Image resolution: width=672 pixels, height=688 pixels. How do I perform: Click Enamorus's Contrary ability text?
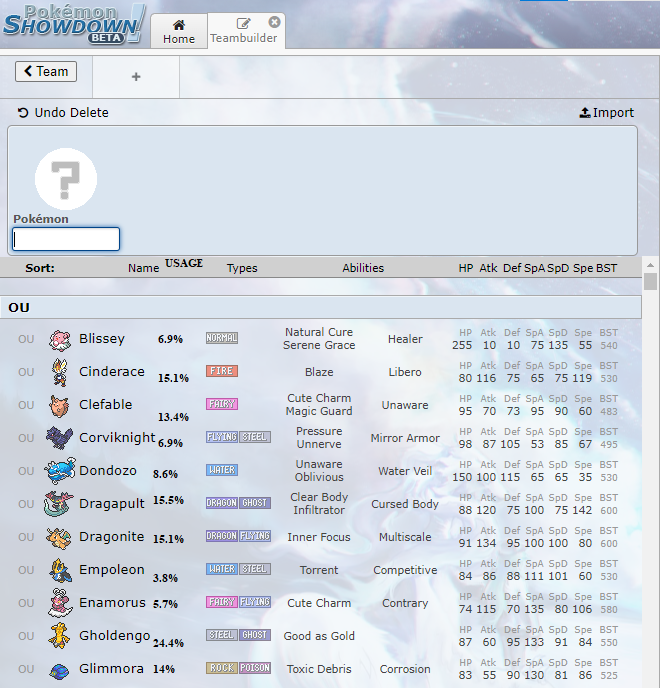click(x=405, y=603)
